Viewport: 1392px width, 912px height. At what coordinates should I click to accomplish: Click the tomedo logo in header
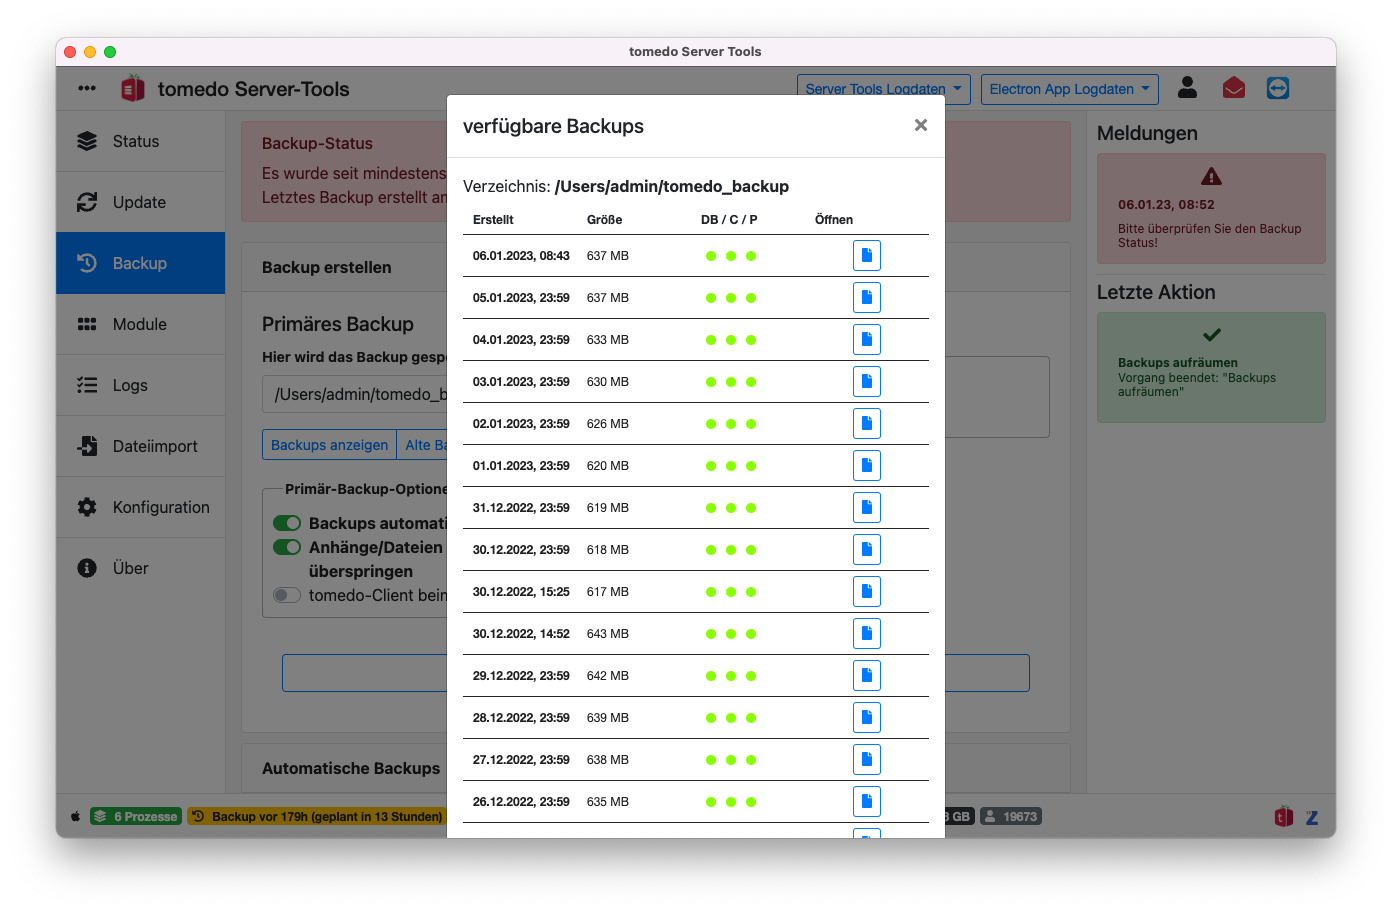coord(133,89)
